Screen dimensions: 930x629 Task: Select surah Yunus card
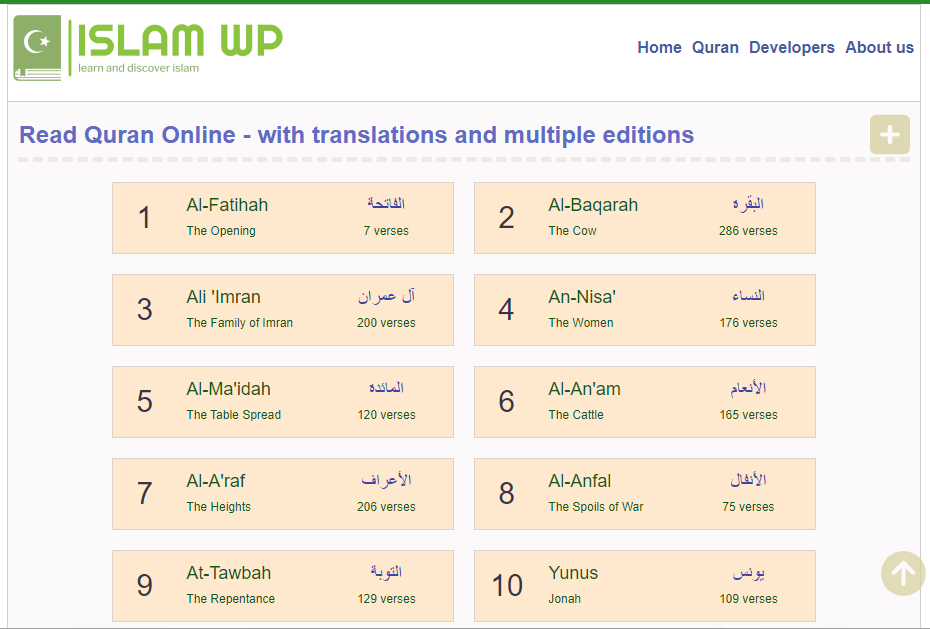(644, 586)
